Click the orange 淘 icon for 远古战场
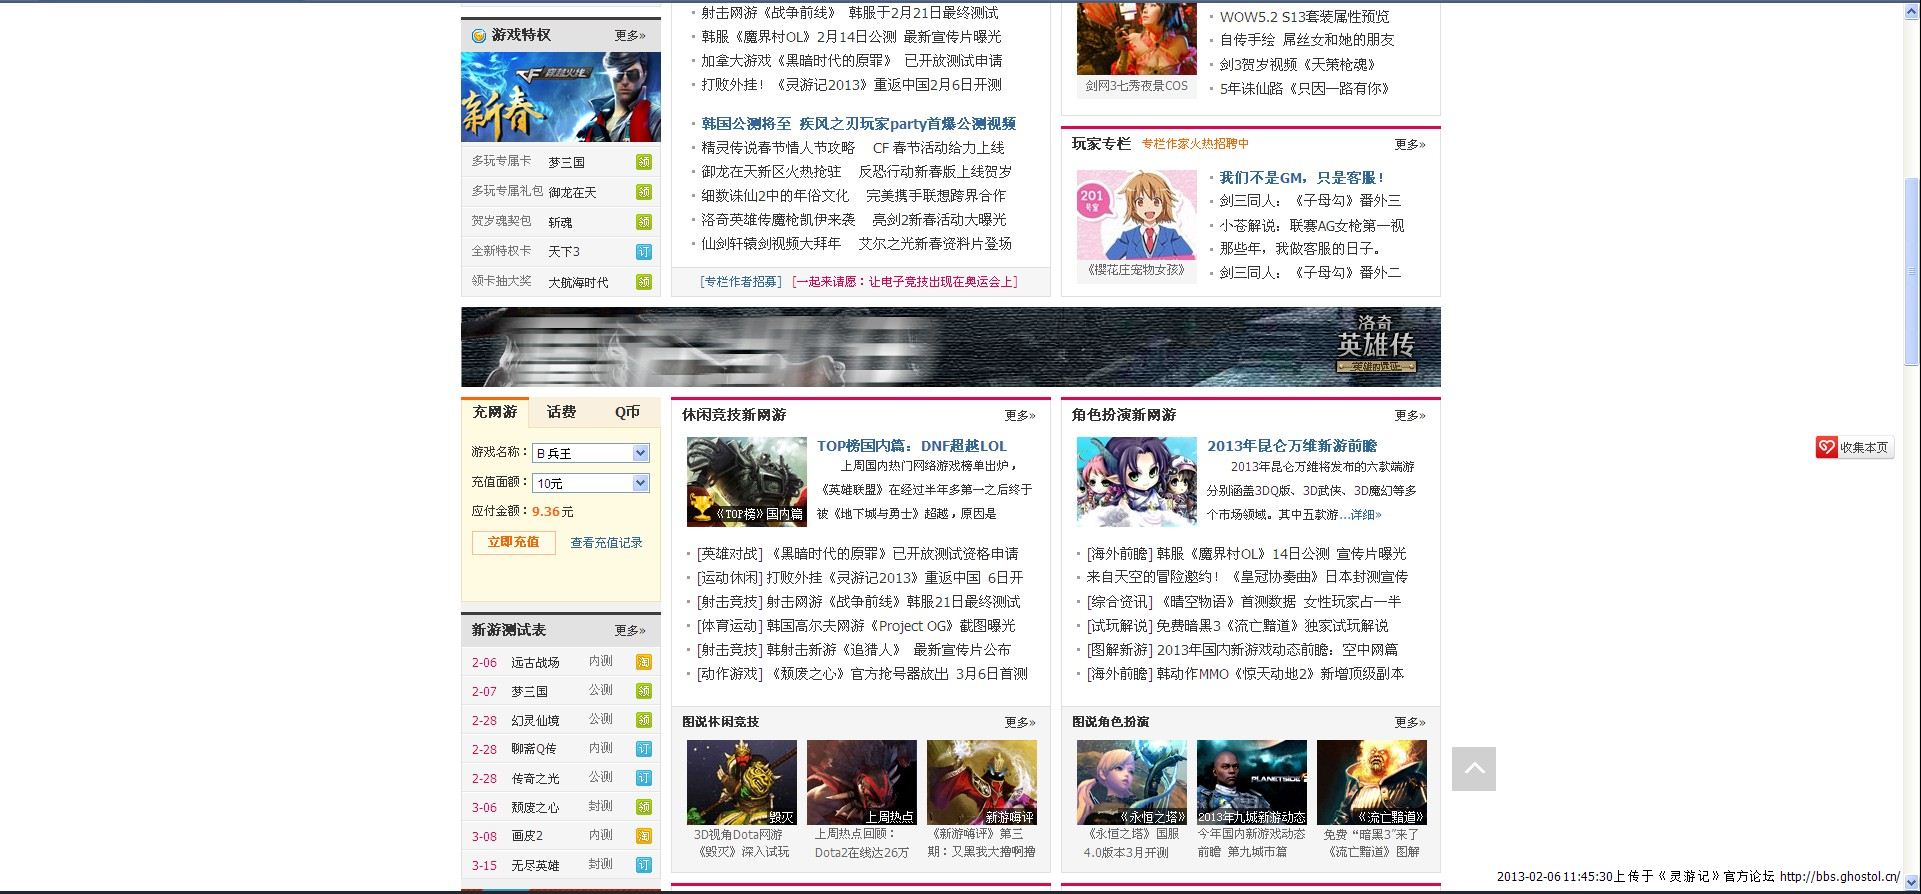 pos(644,662)
